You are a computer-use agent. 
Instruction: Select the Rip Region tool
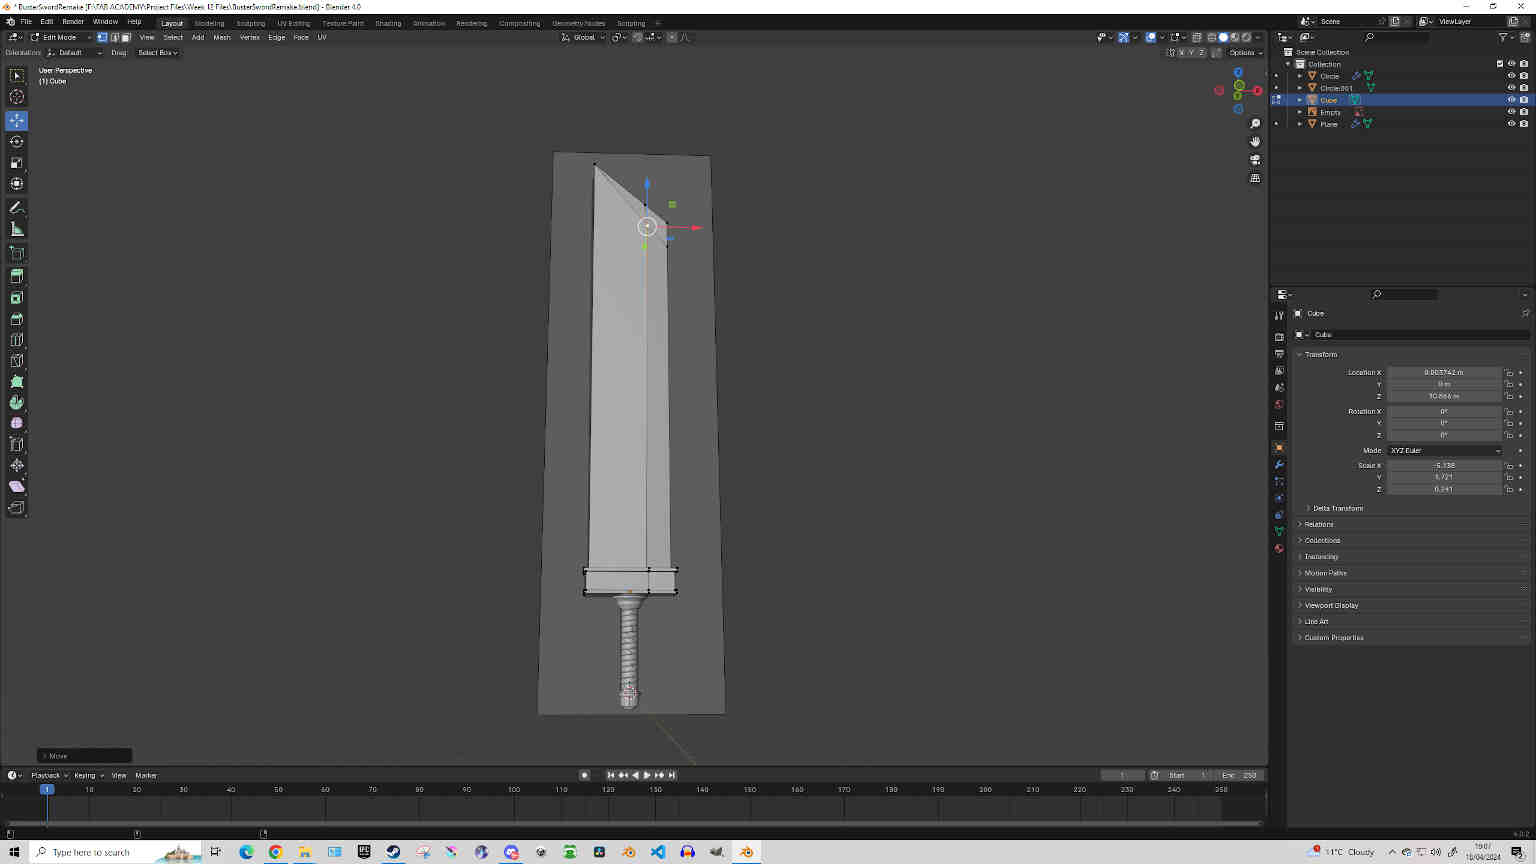[x=16, y=507]
